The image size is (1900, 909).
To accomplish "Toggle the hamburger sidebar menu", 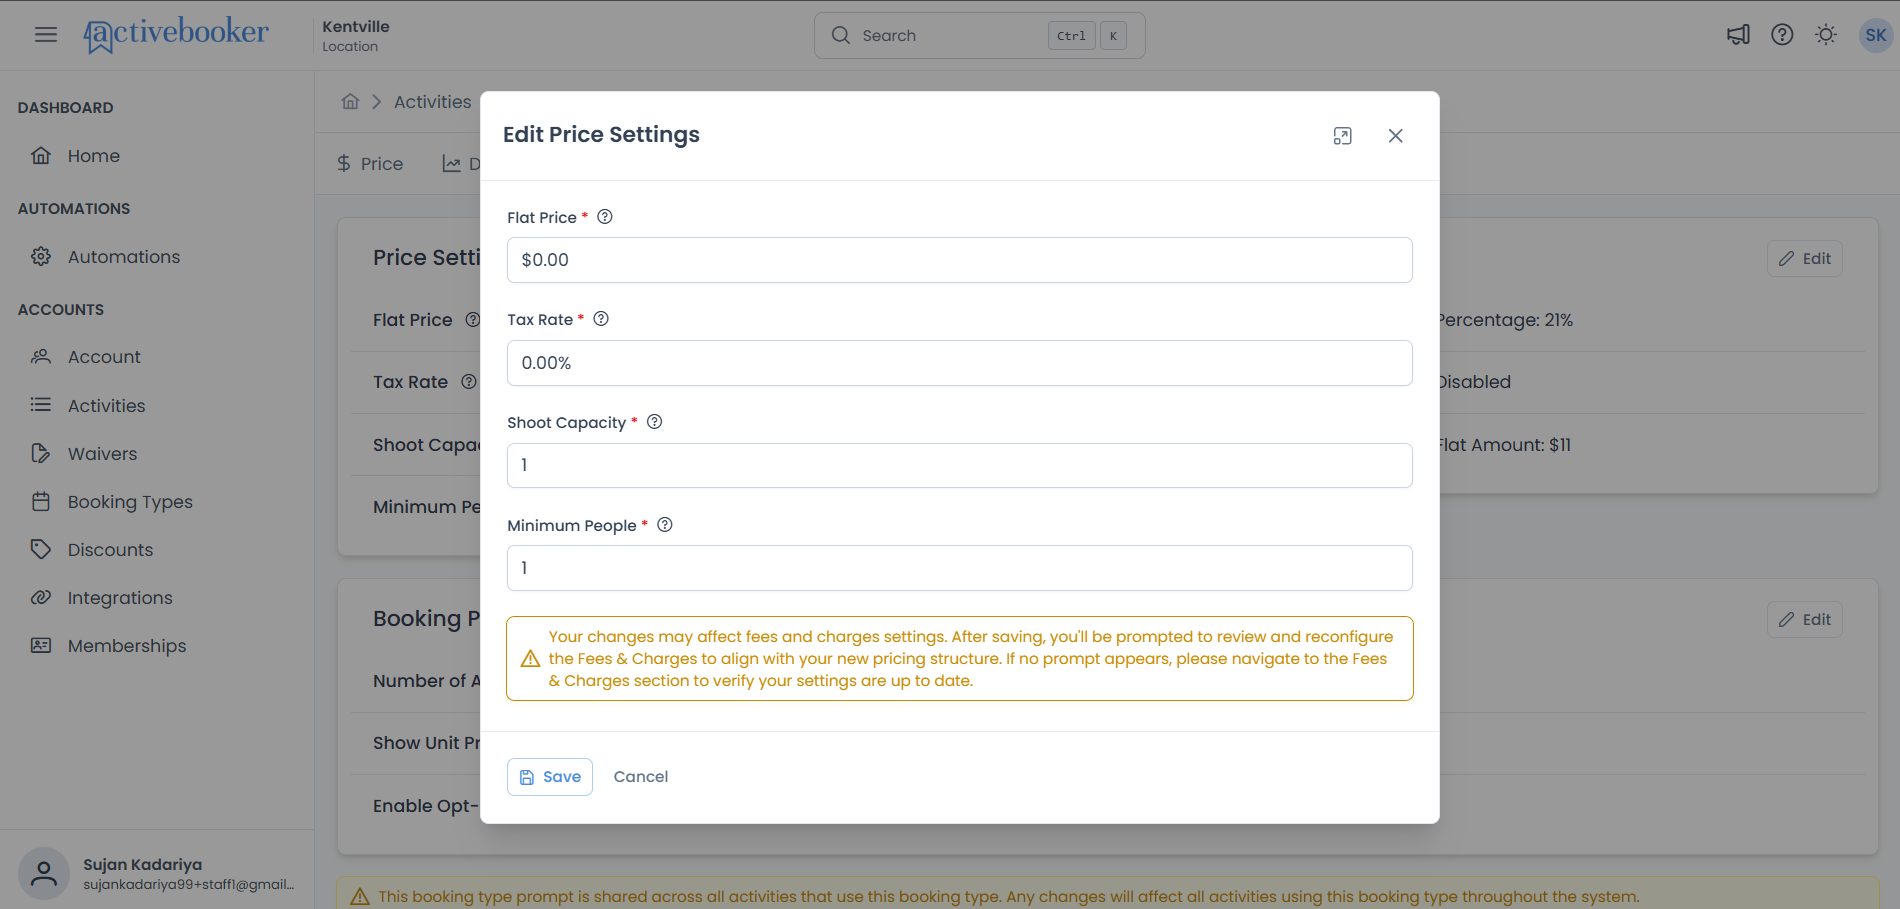I will (46, 35).
